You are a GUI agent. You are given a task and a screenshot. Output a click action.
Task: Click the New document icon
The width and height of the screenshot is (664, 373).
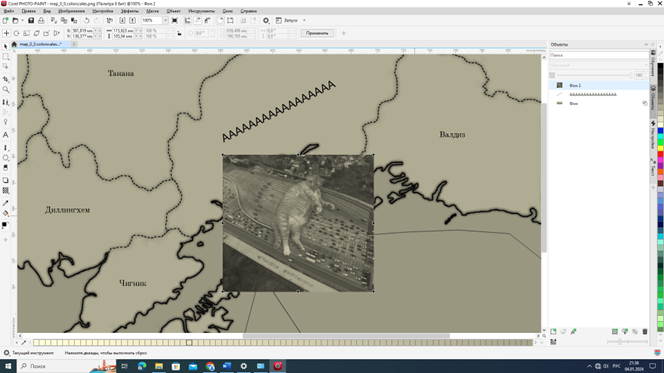(x=6, y=20)
